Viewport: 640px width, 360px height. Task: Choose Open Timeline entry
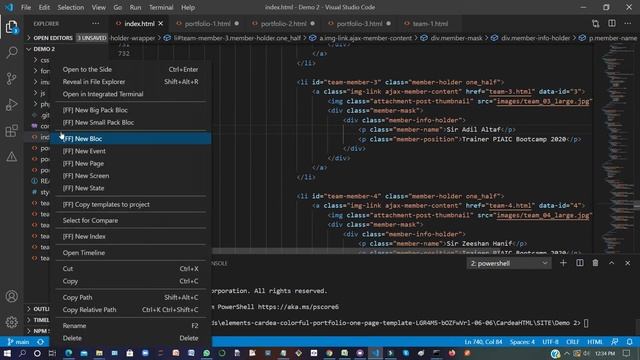click(x=131, y=253)
